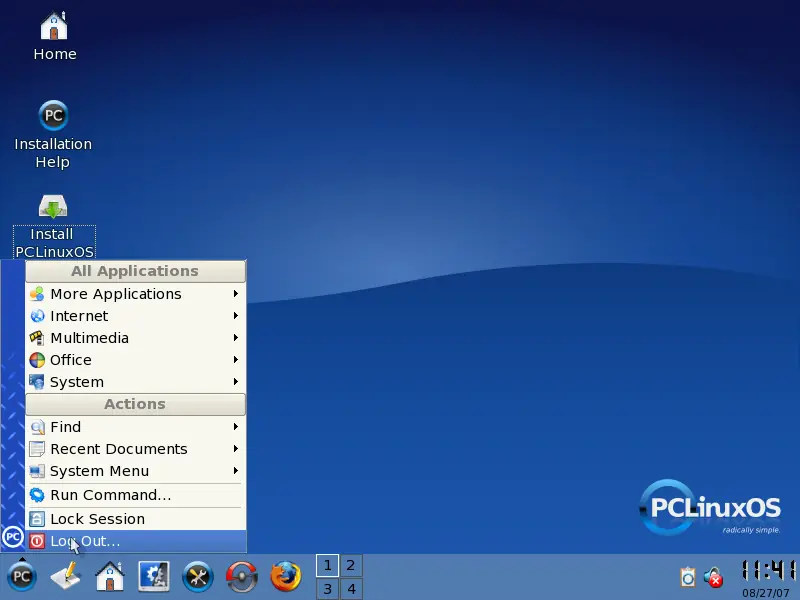Click the arrow beside System Menu
This screenshot has height=600, width=800.
click(236, 470)
